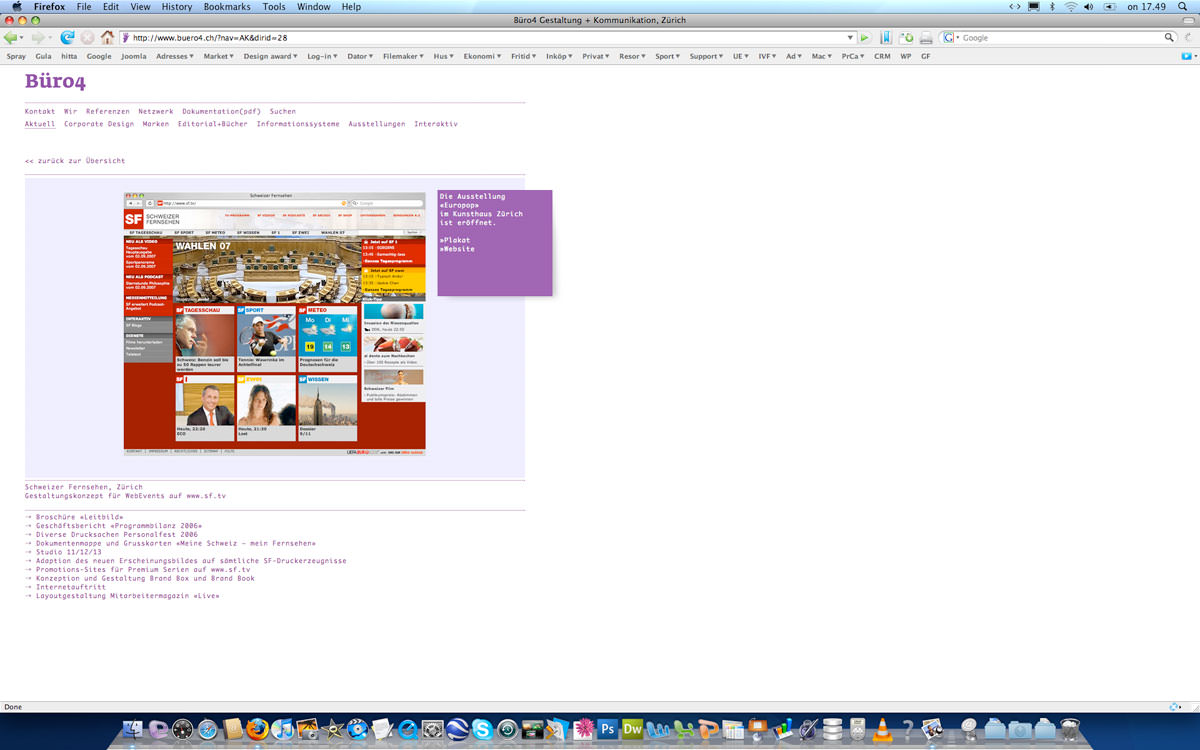The image size is (1200, 750).
Task: Open the CRM bookmark
Action: pos(882,56)
